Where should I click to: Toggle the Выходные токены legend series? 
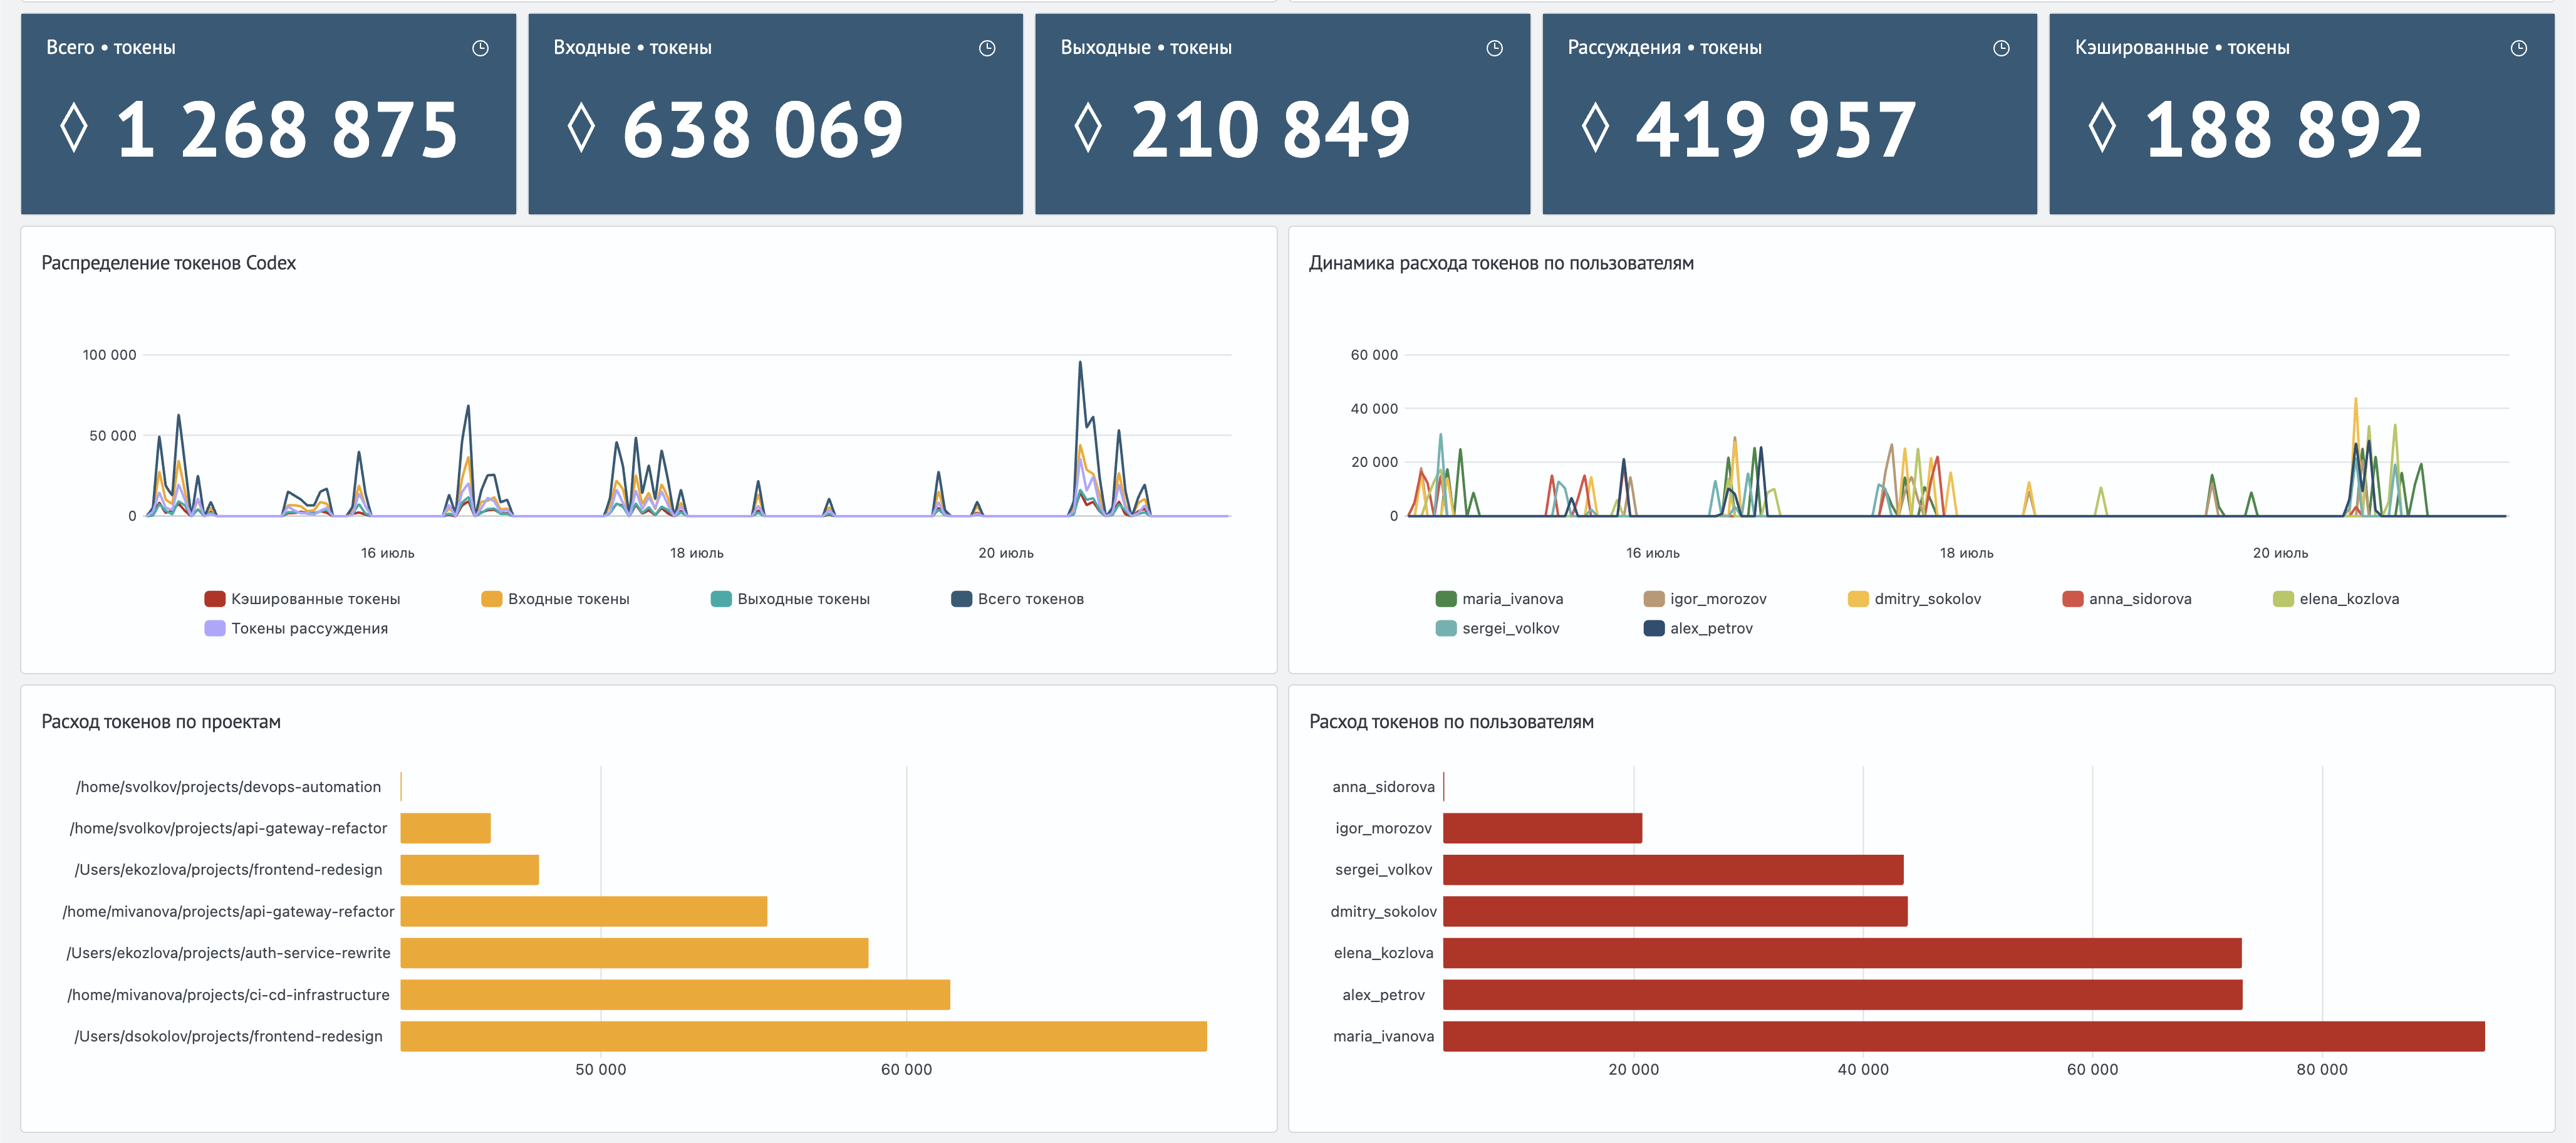(x=790, y=599)
